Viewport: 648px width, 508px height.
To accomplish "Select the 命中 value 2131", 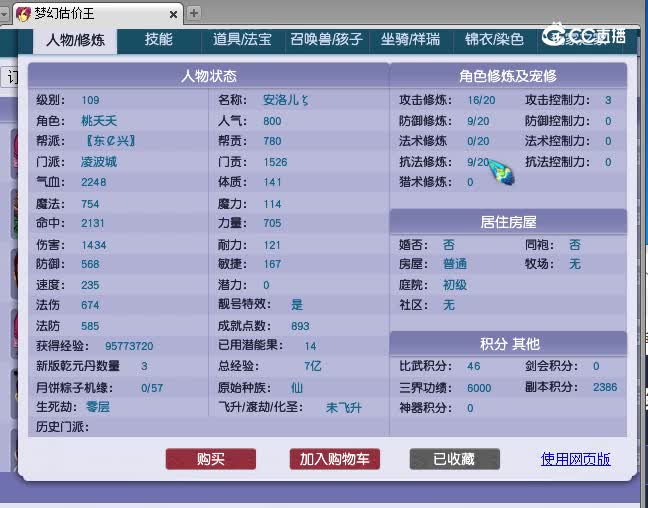I will 93,223.
